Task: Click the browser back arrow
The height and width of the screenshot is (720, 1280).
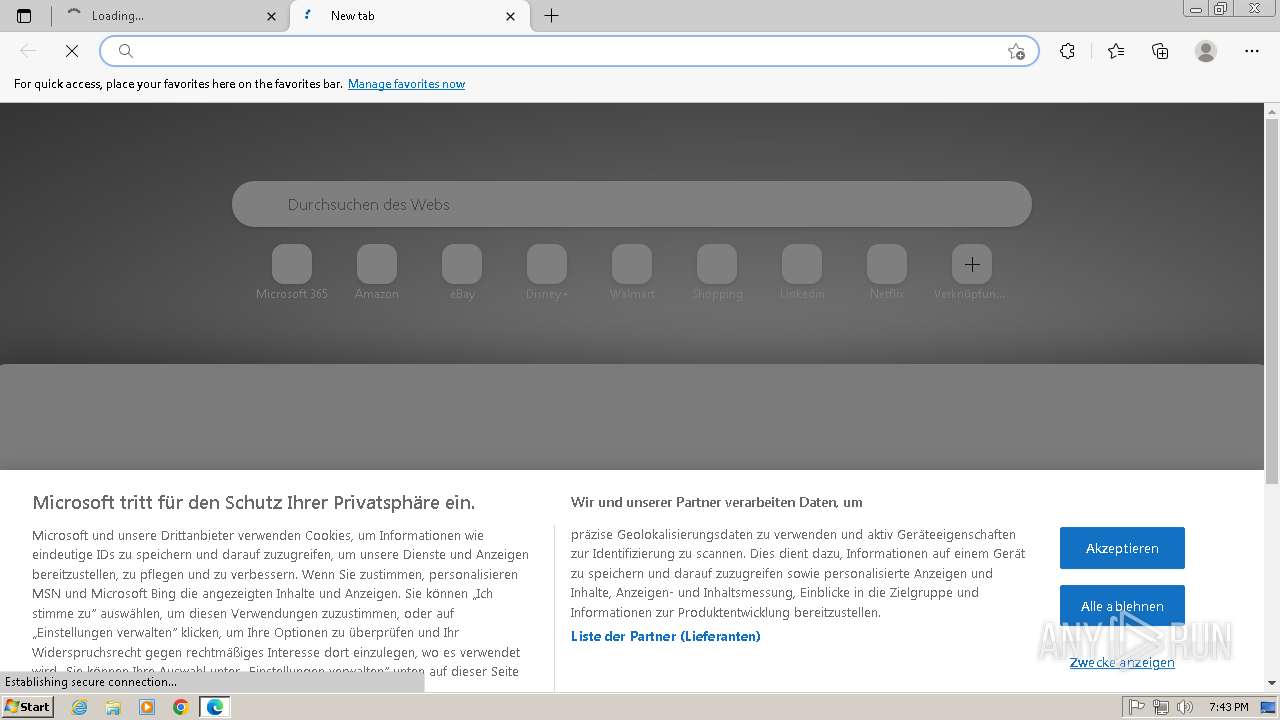Action: (x=28, y=51)
